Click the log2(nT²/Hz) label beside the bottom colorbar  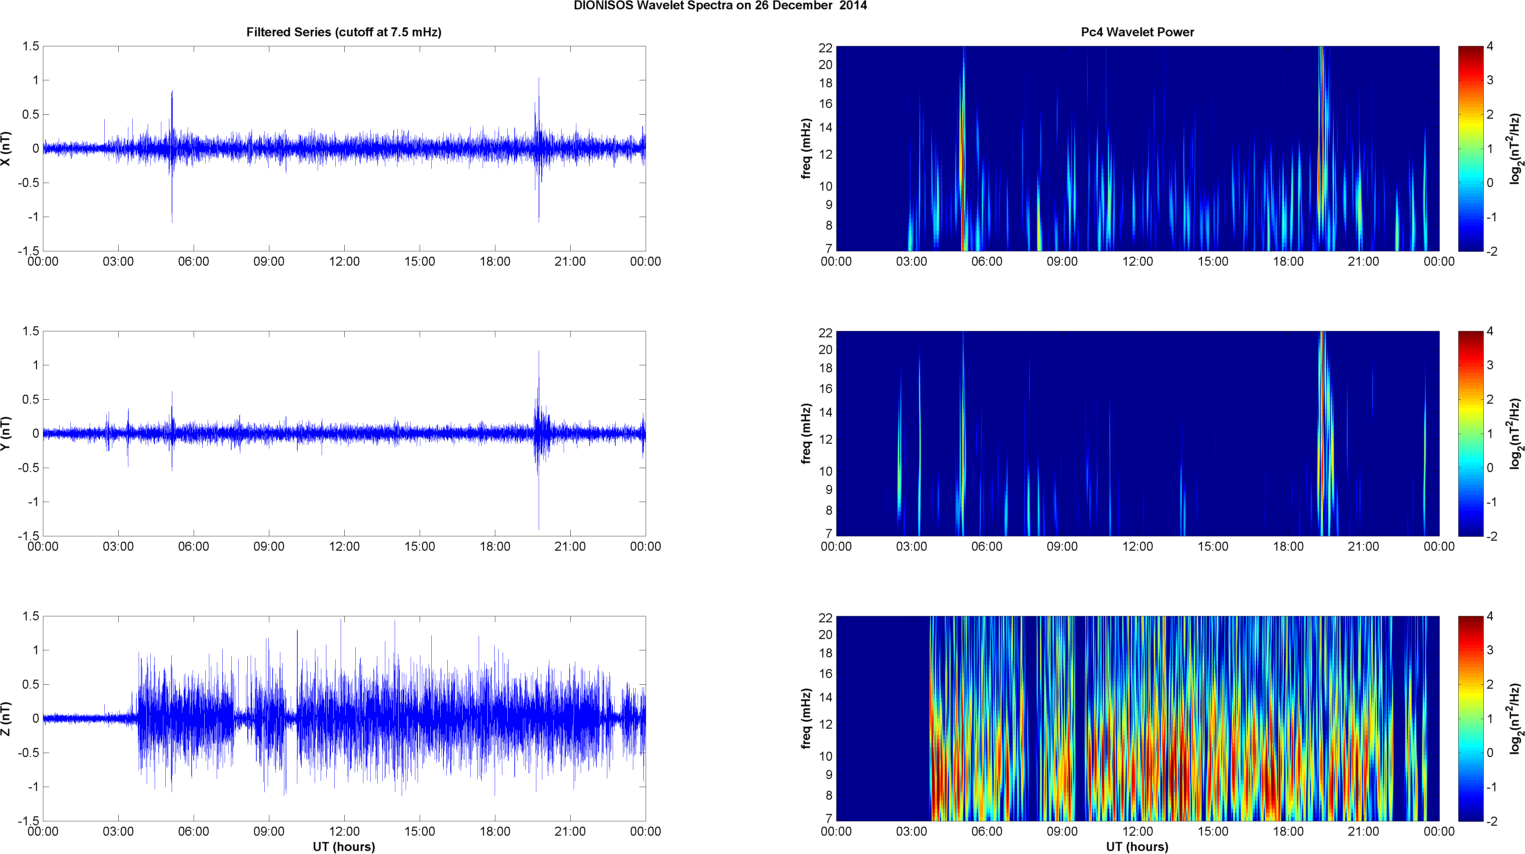tap(1516, 718)
